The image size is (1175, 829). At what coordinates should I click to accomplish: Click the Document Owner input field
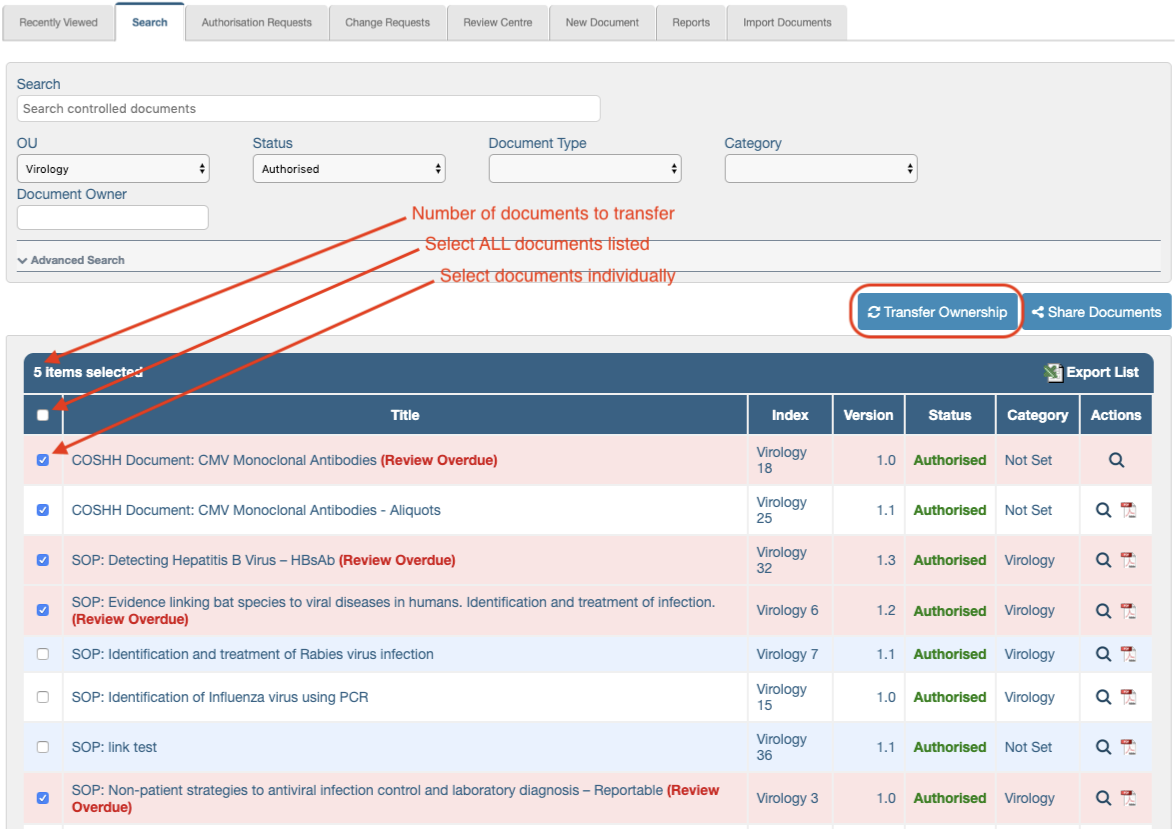(112, 217)
